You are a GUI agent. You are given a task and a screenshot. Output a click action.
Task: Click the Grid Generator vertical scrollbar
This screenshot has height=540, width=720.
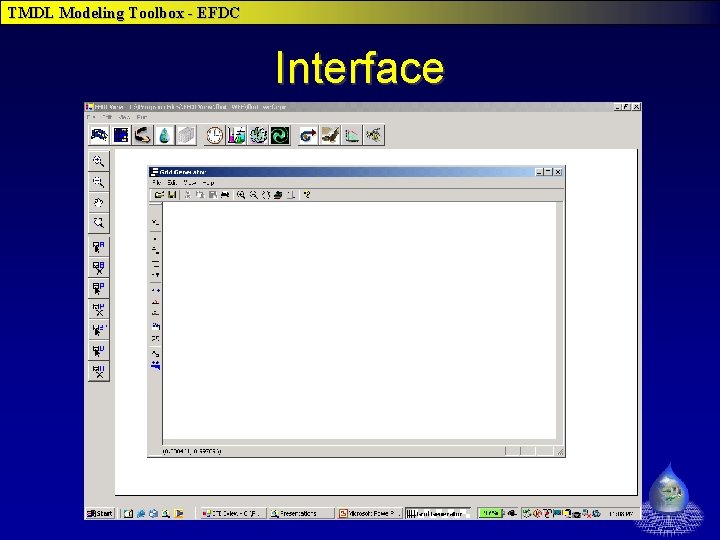[x=559, y=321]
